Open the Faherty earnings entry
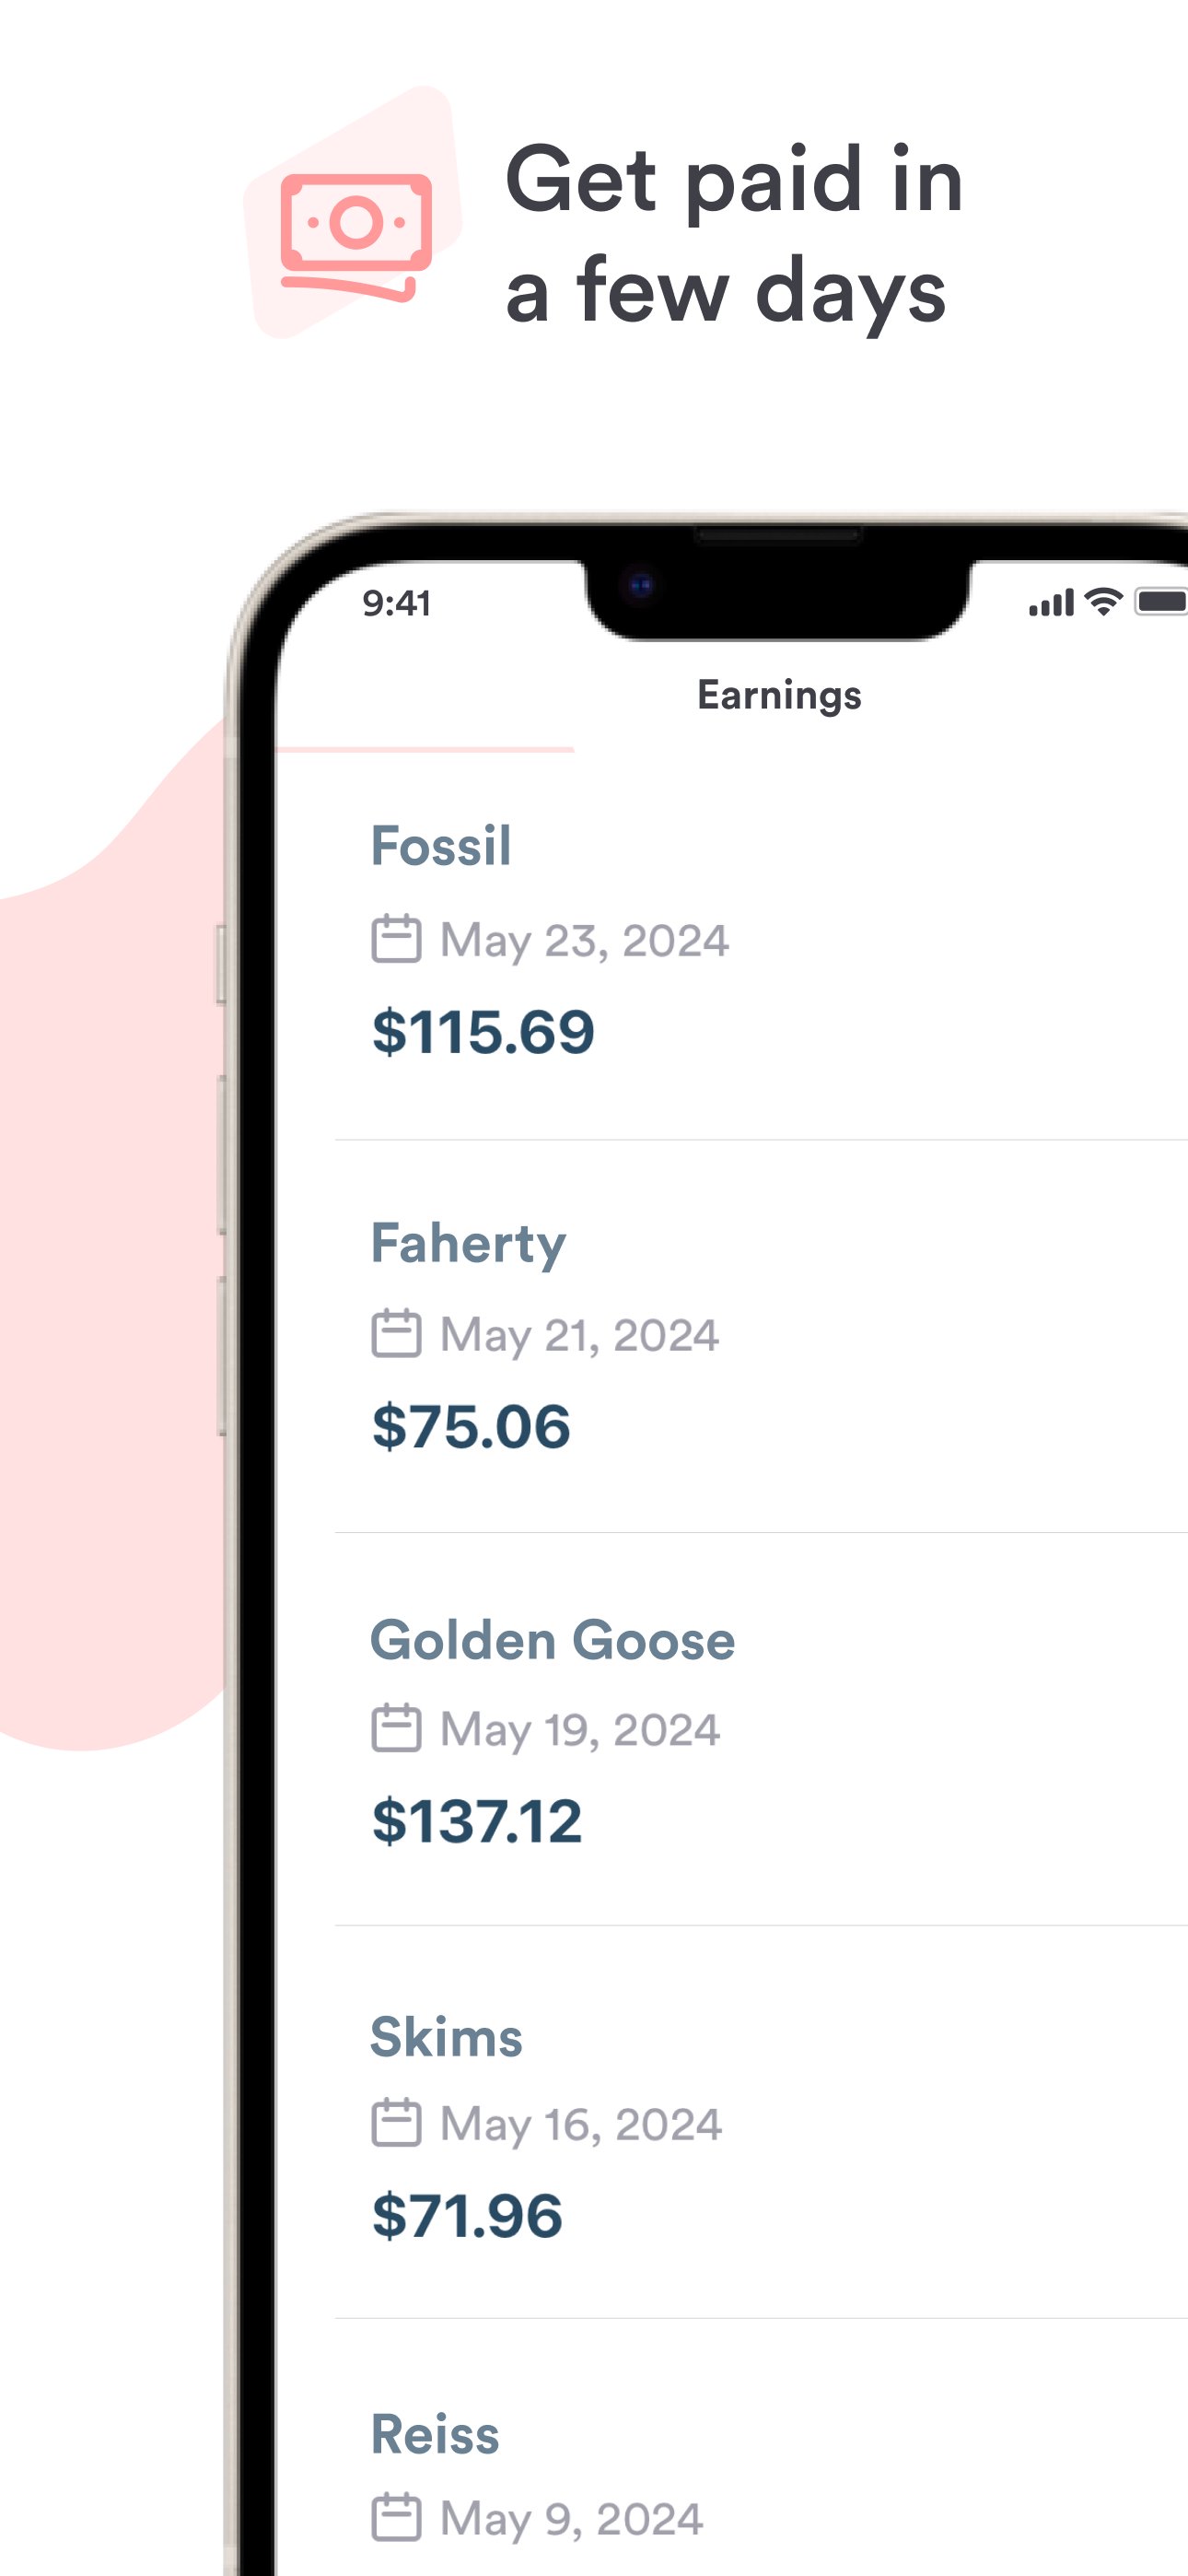Screen dimensions: 1188x2576 click(x=468, y=1243)
